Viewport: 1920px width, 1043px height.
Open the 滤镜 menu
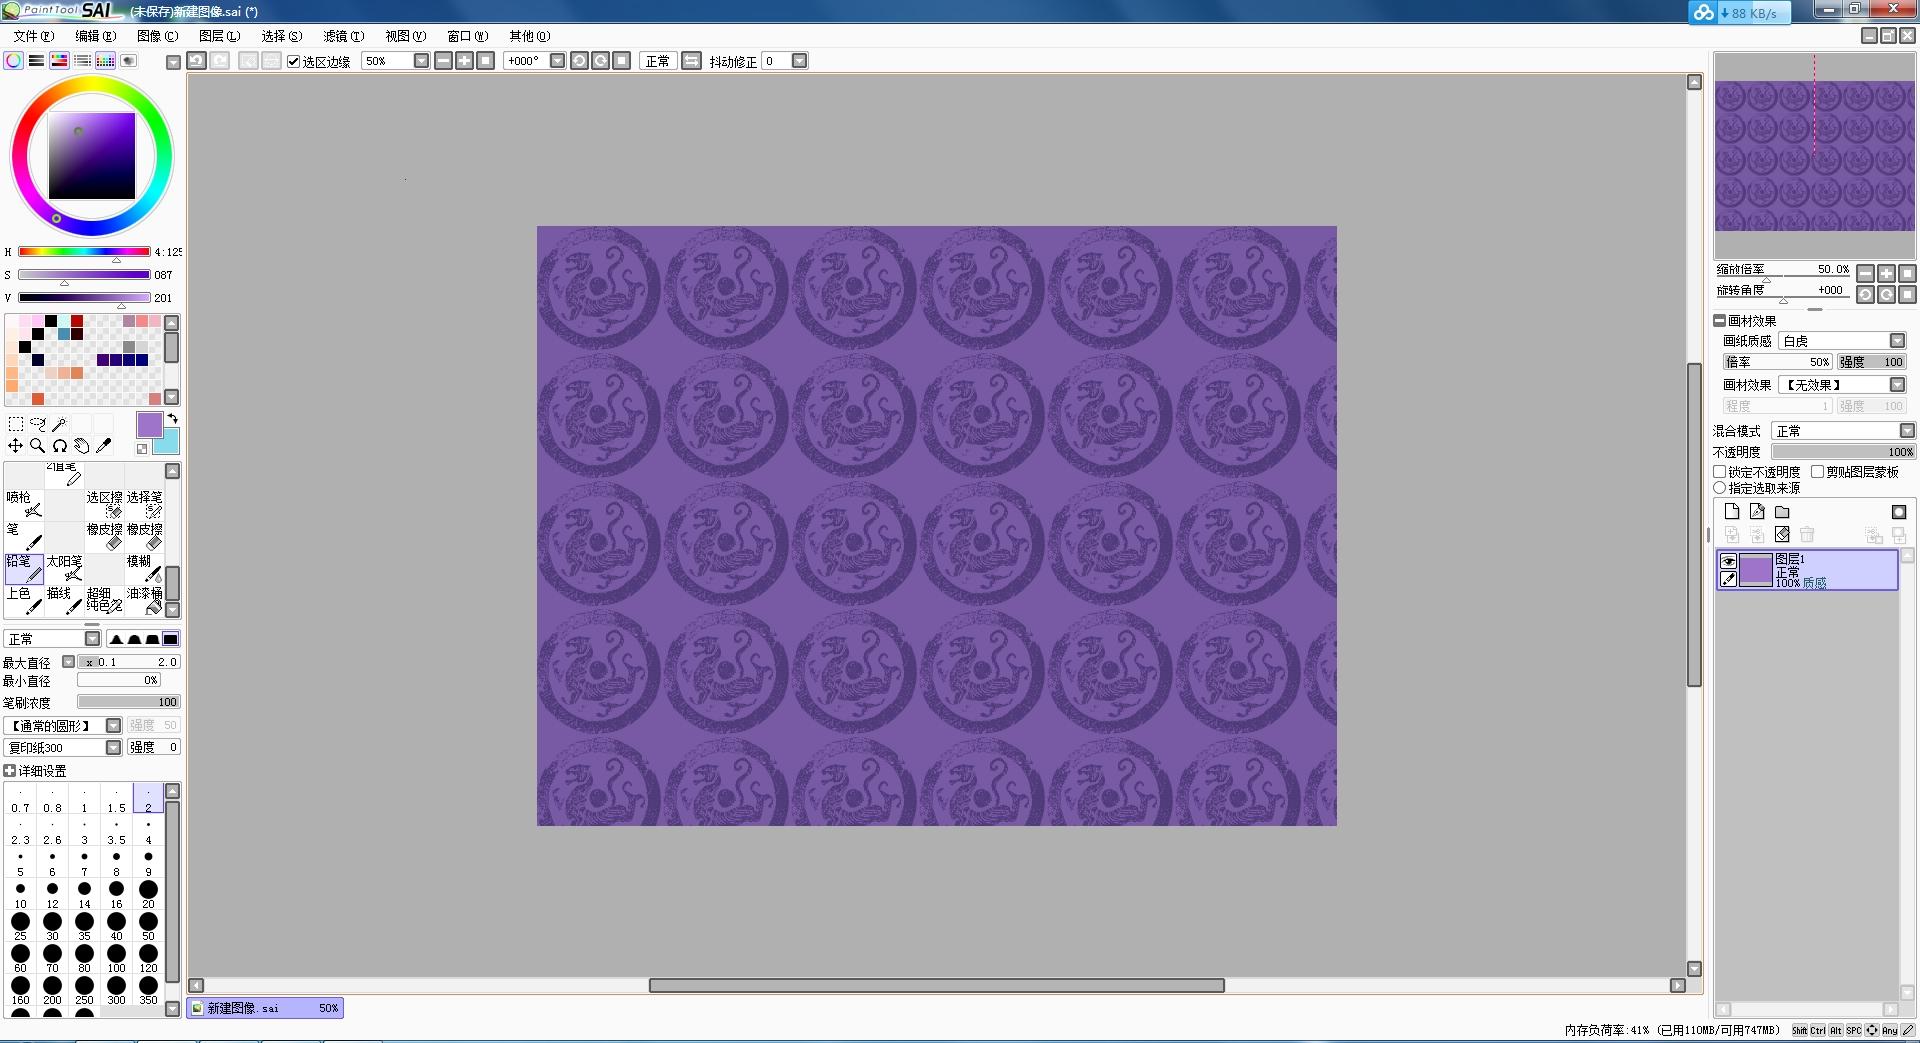[343, 36]
